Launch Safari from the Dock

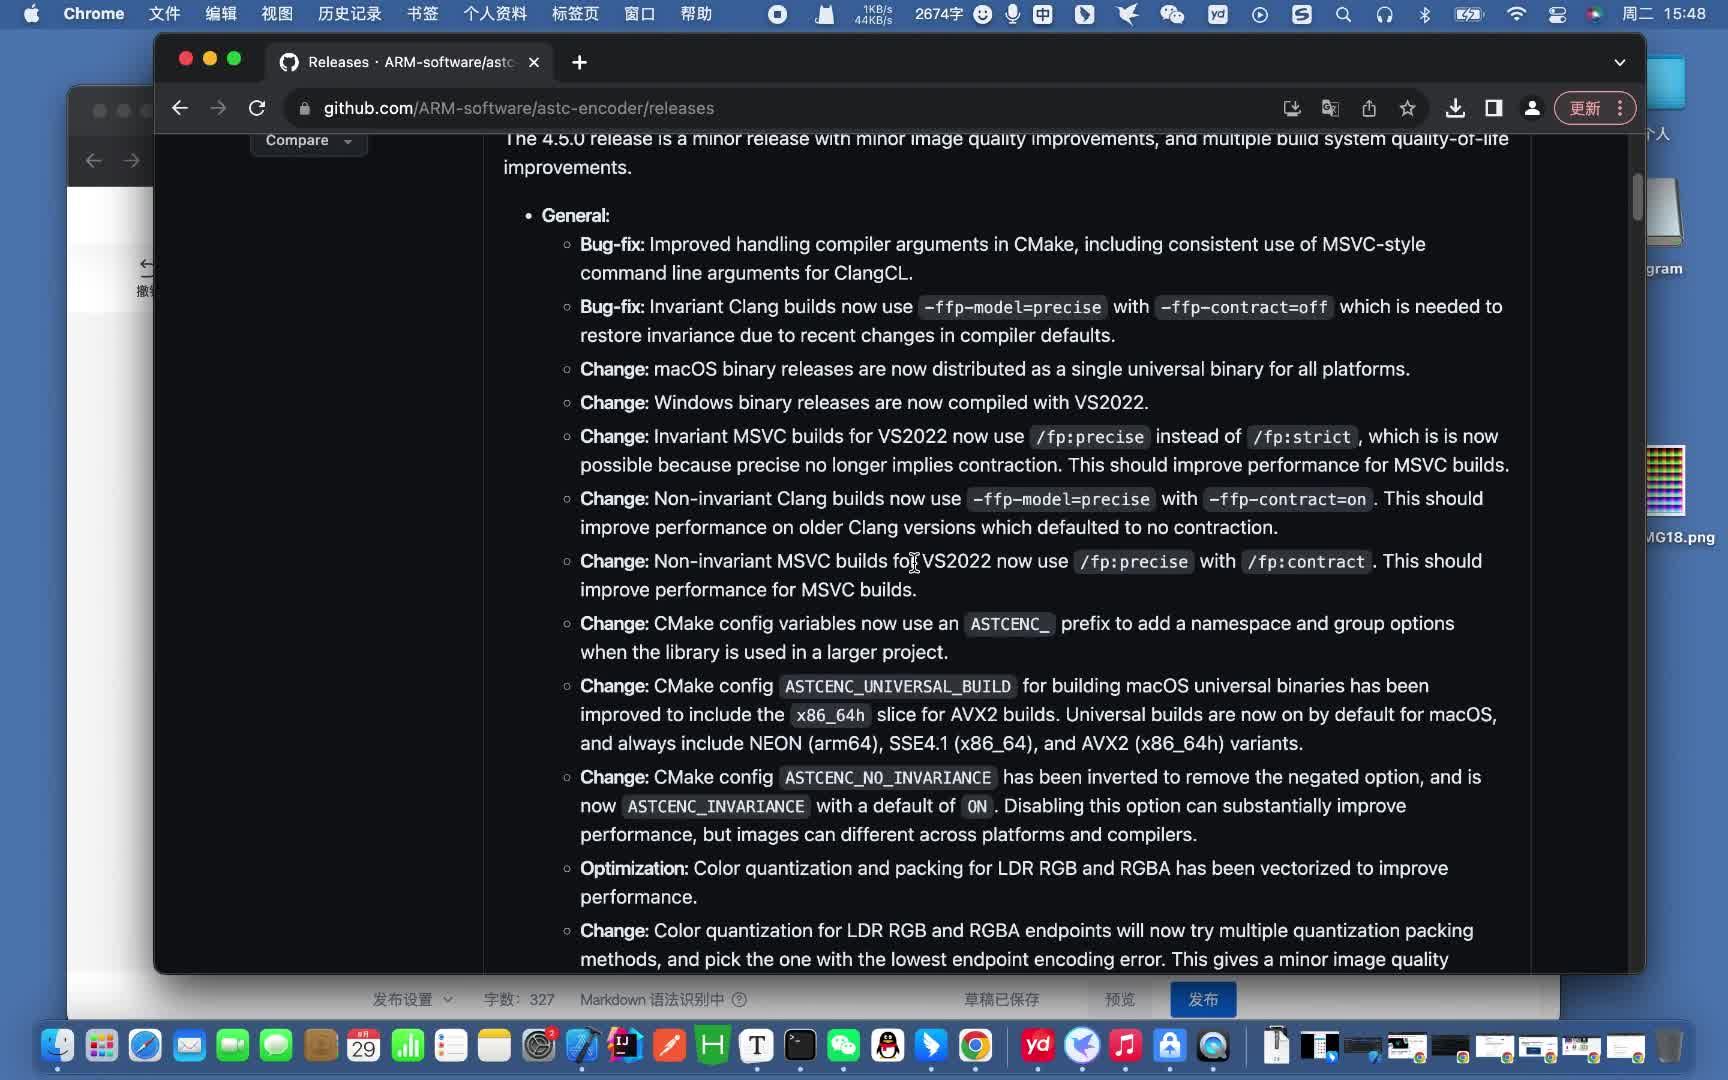(x=145, y=1046)
